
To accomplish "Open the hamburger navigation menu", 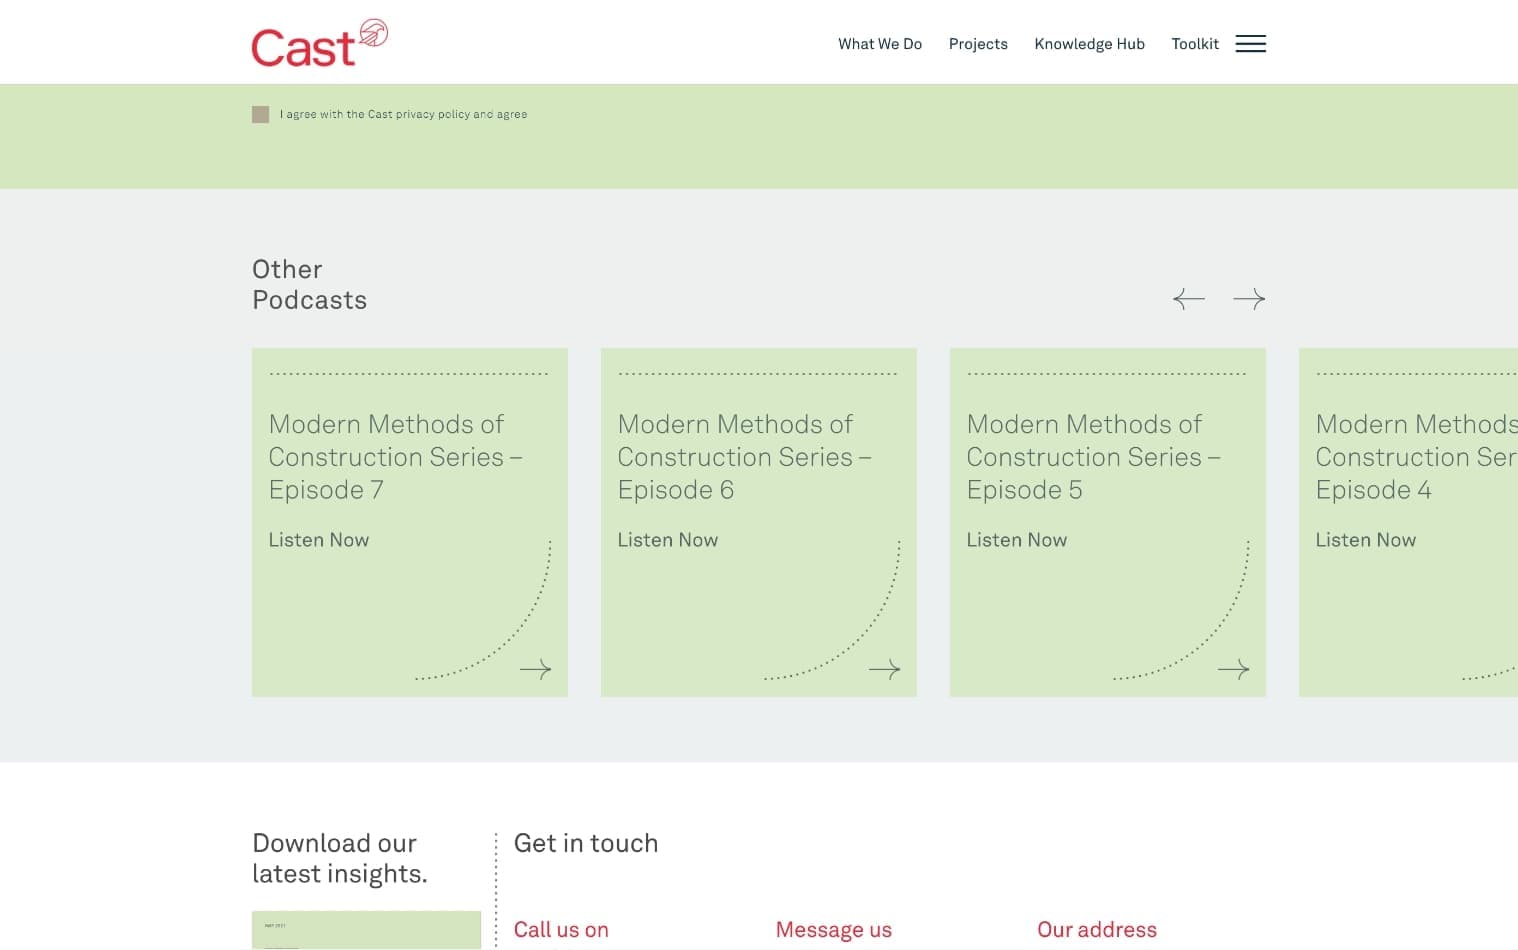I will pos(1250,43).
